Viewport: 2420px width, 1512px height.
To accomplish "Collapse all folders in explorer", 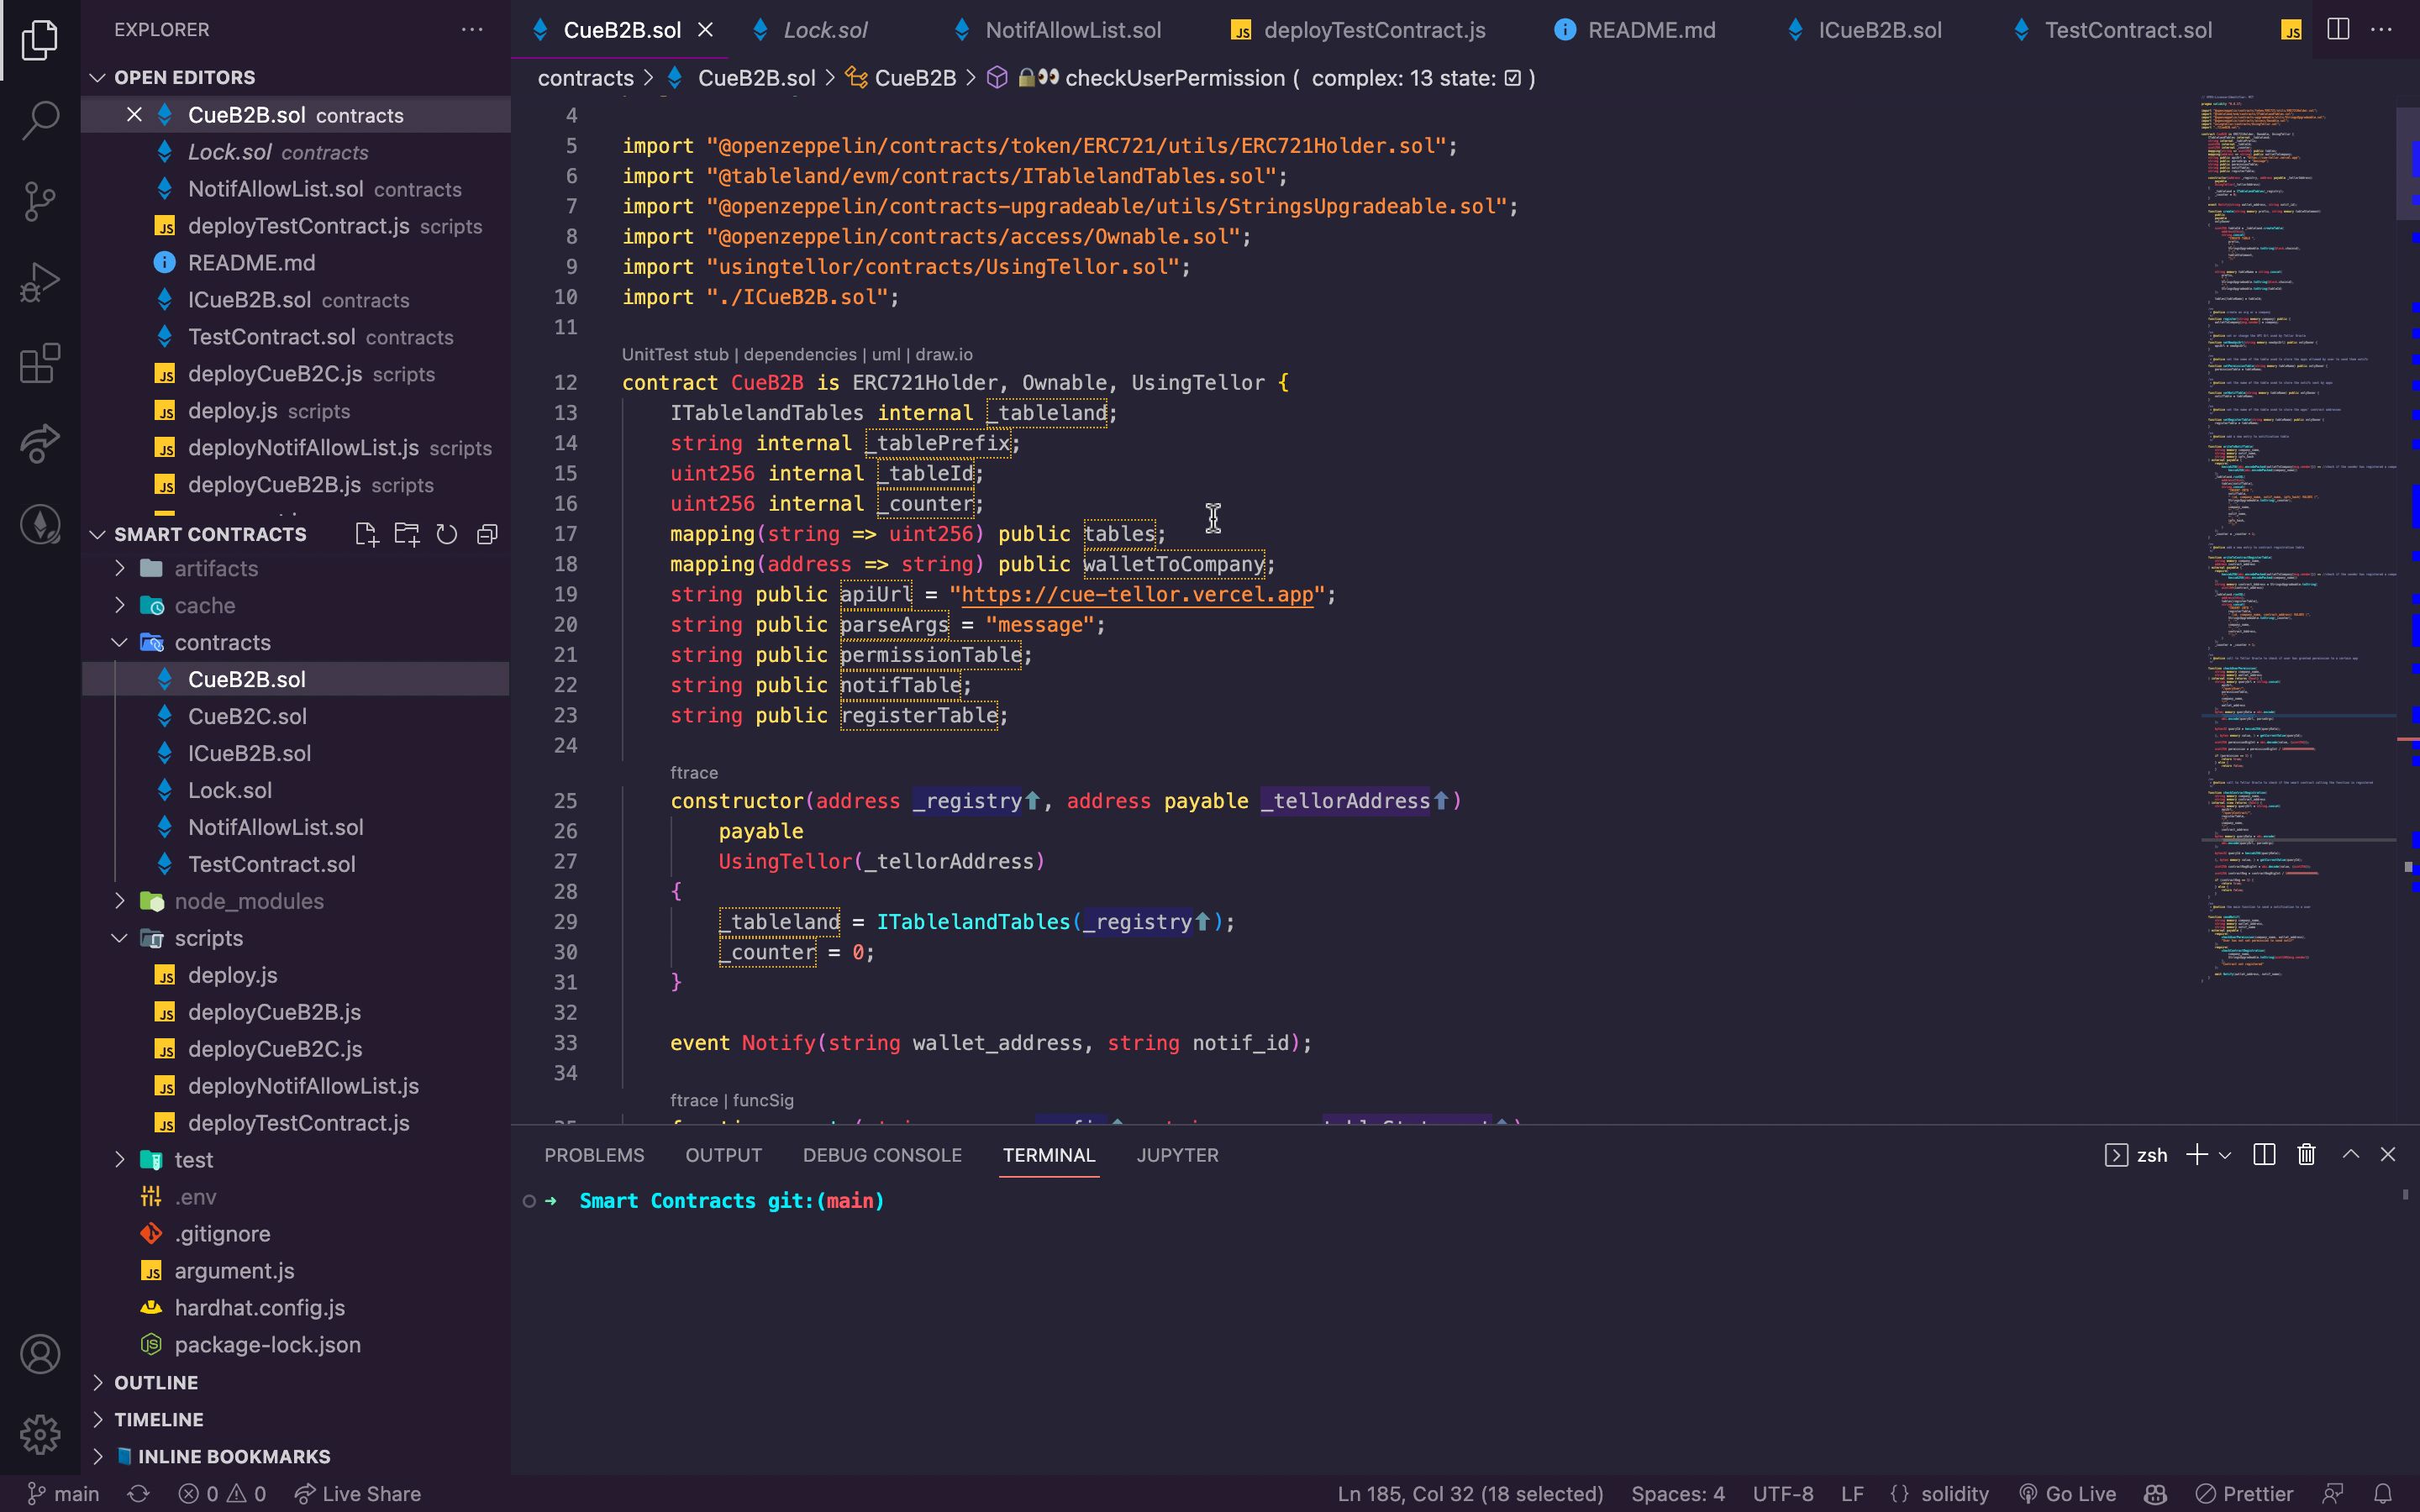I will pos(487,534).
